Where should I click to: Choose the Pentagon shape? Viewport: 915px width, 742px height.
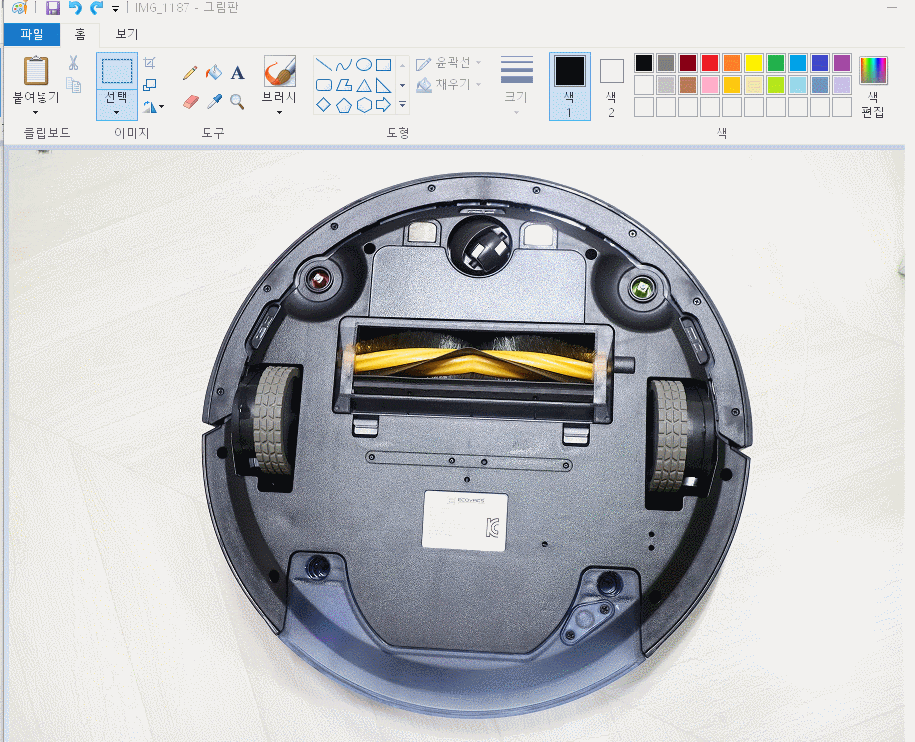pos(344,105)
